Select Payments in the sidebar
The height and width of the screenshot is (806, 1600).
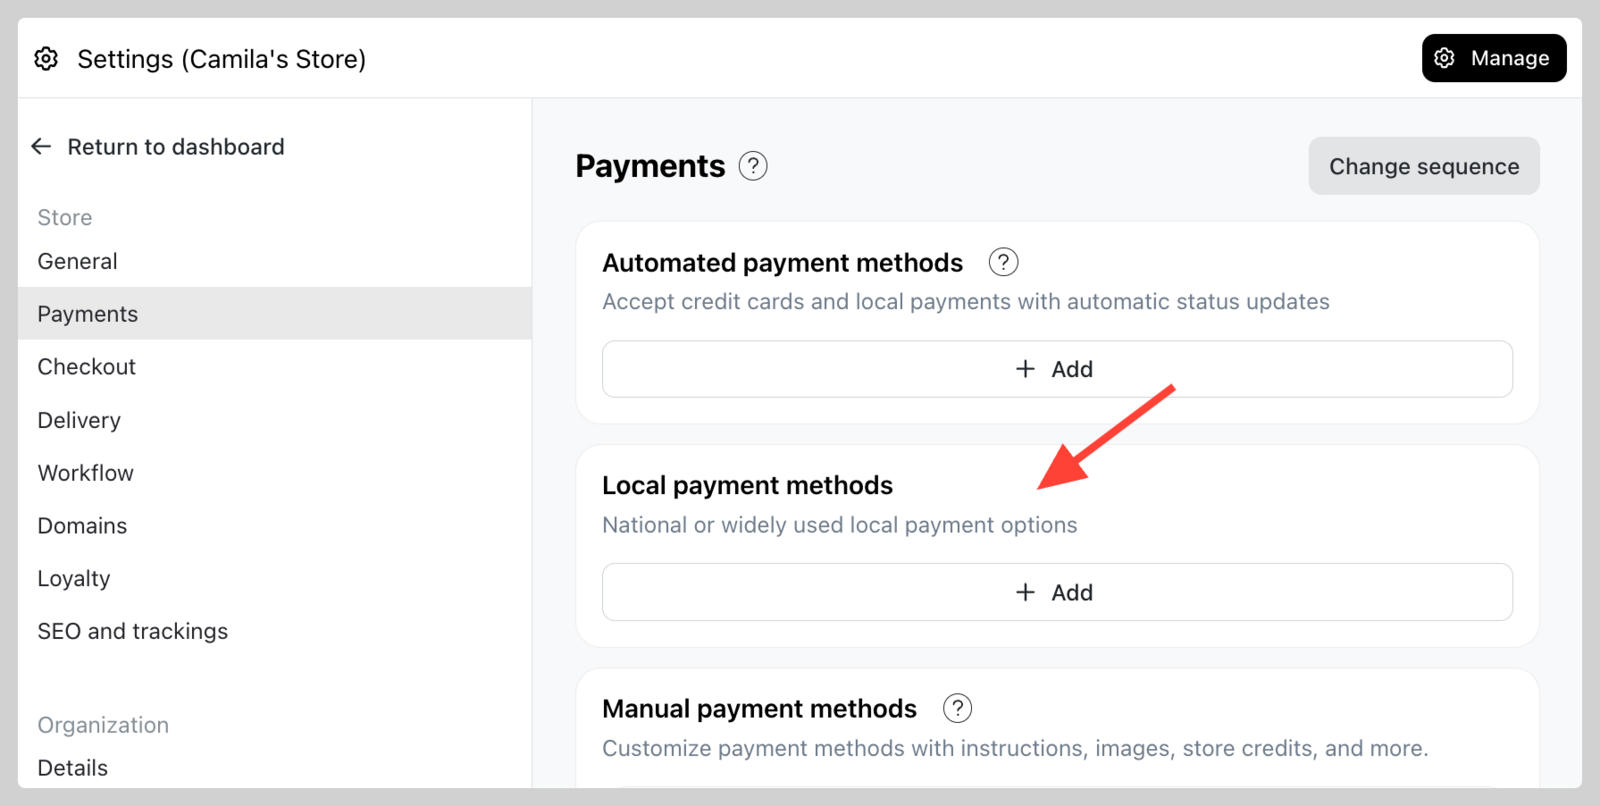[274, 314]
